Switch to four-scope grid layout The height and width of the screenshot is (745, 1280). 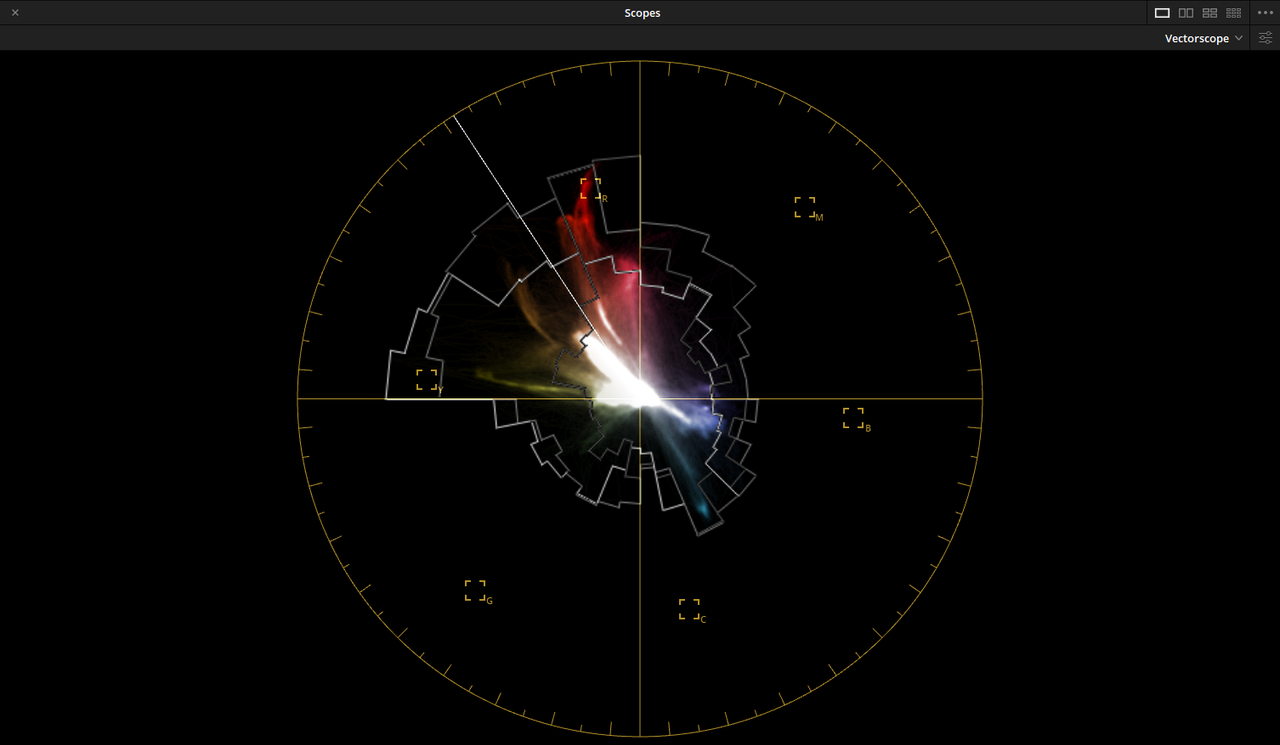pyautogui.click(x=1210, y=13)
